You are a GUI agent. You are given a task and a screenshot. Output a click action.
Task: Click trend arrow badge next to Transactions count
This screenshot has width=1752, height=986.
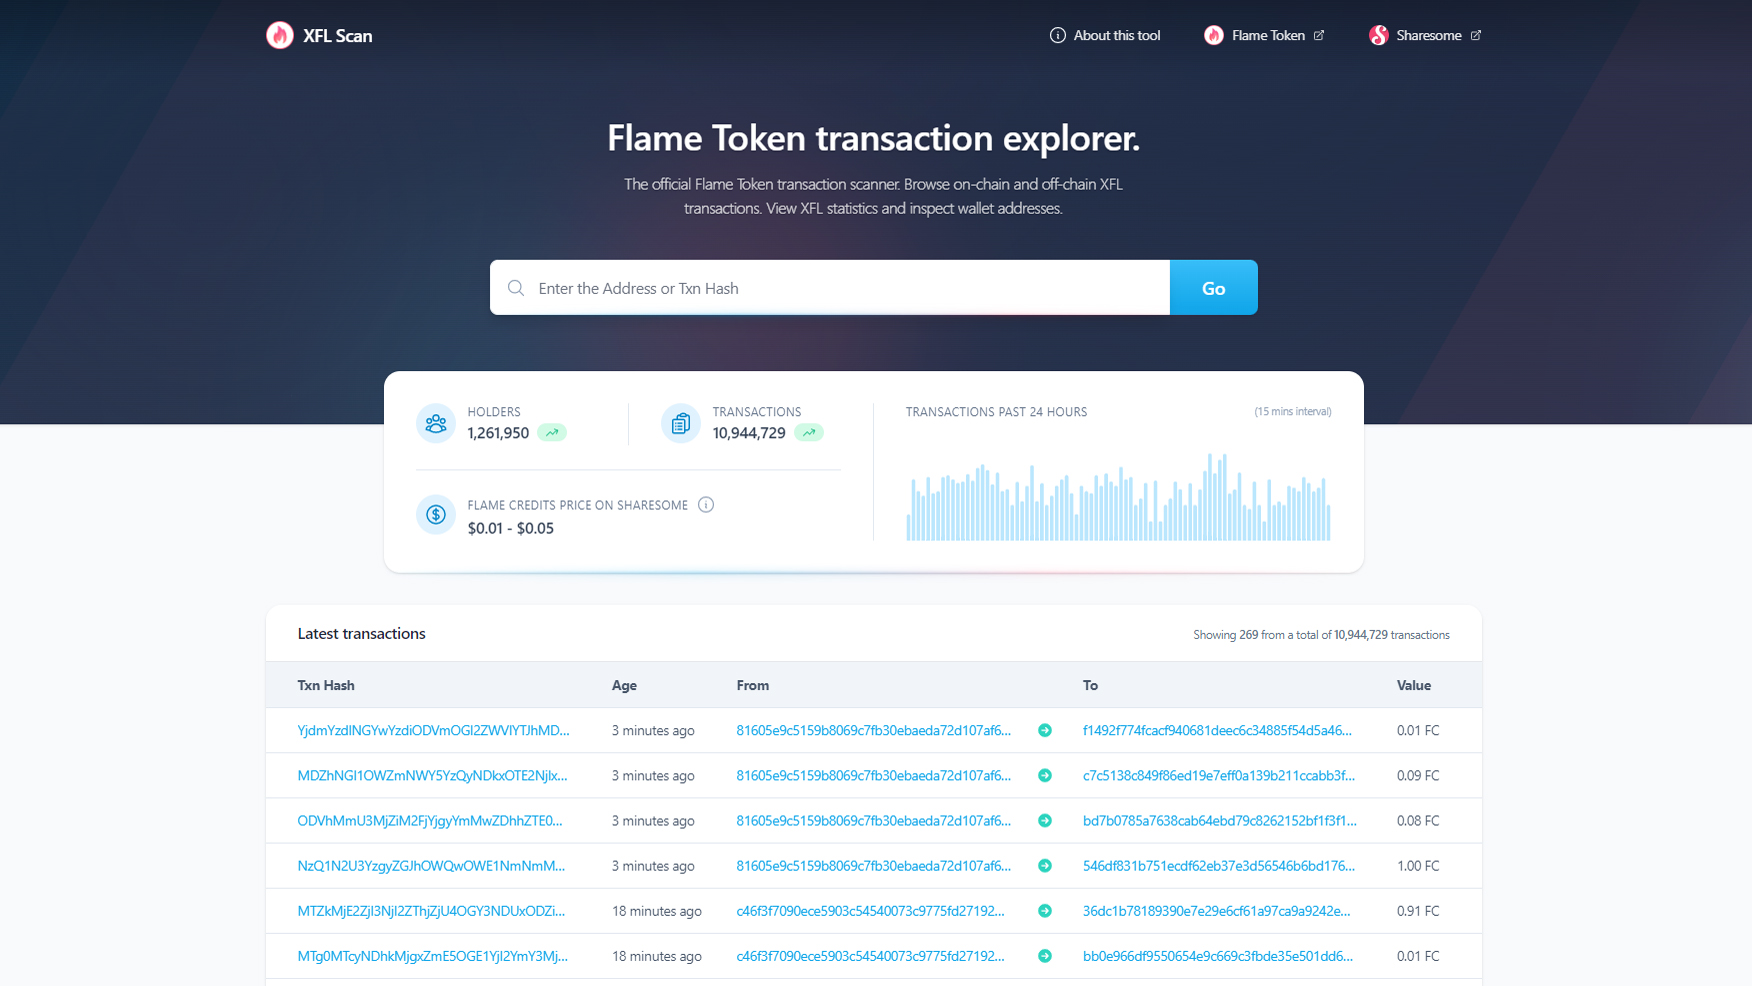(809, 433)
